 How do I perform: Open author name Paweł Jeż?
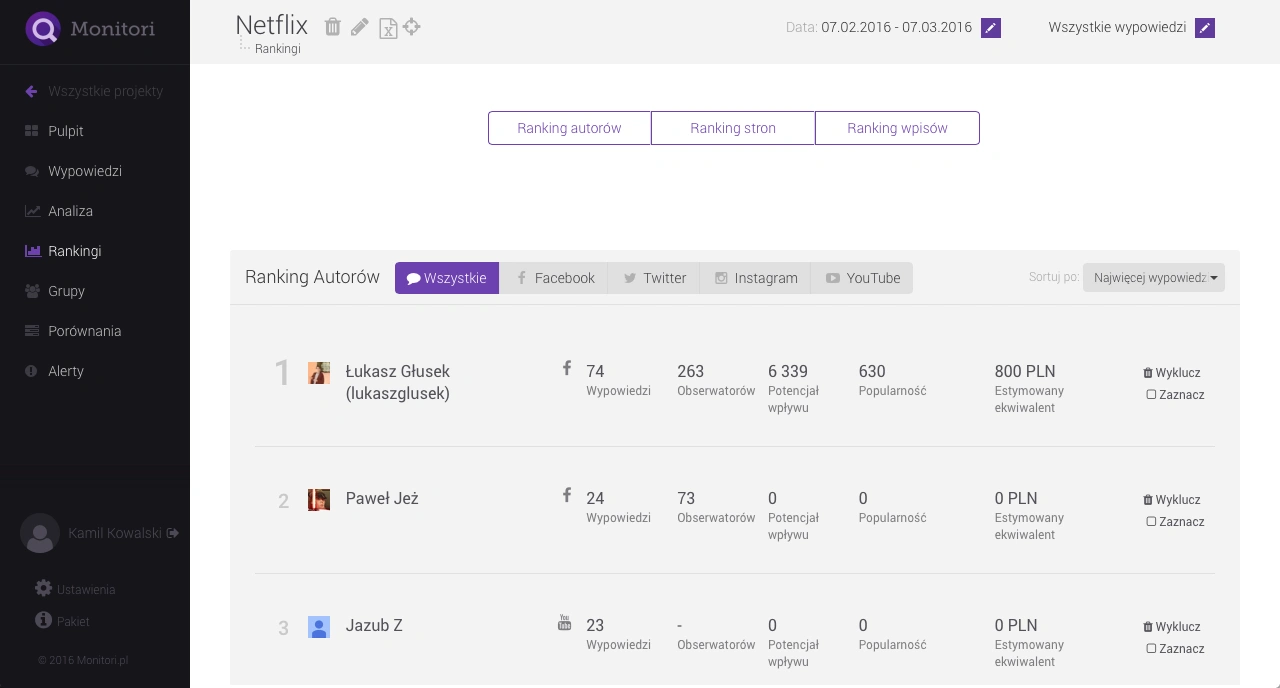click(382, 499)
